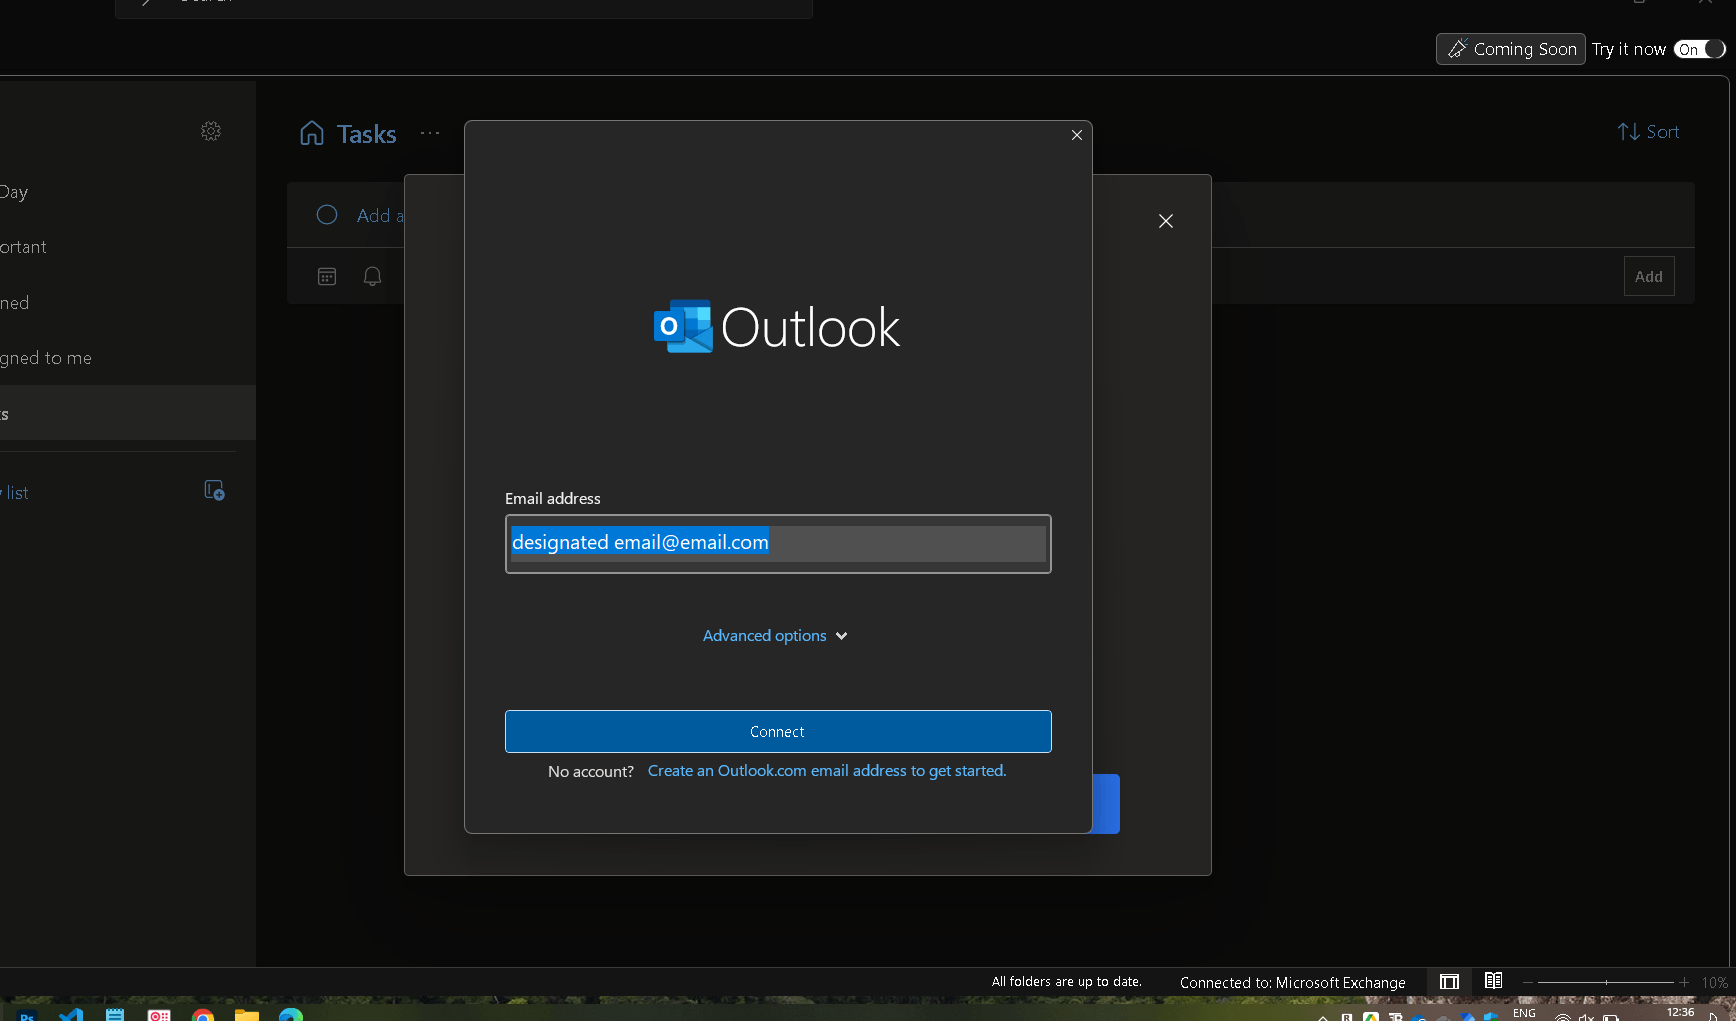
Task: Switch to Reading view in status bar
Action: click(x=1493, y=981)
